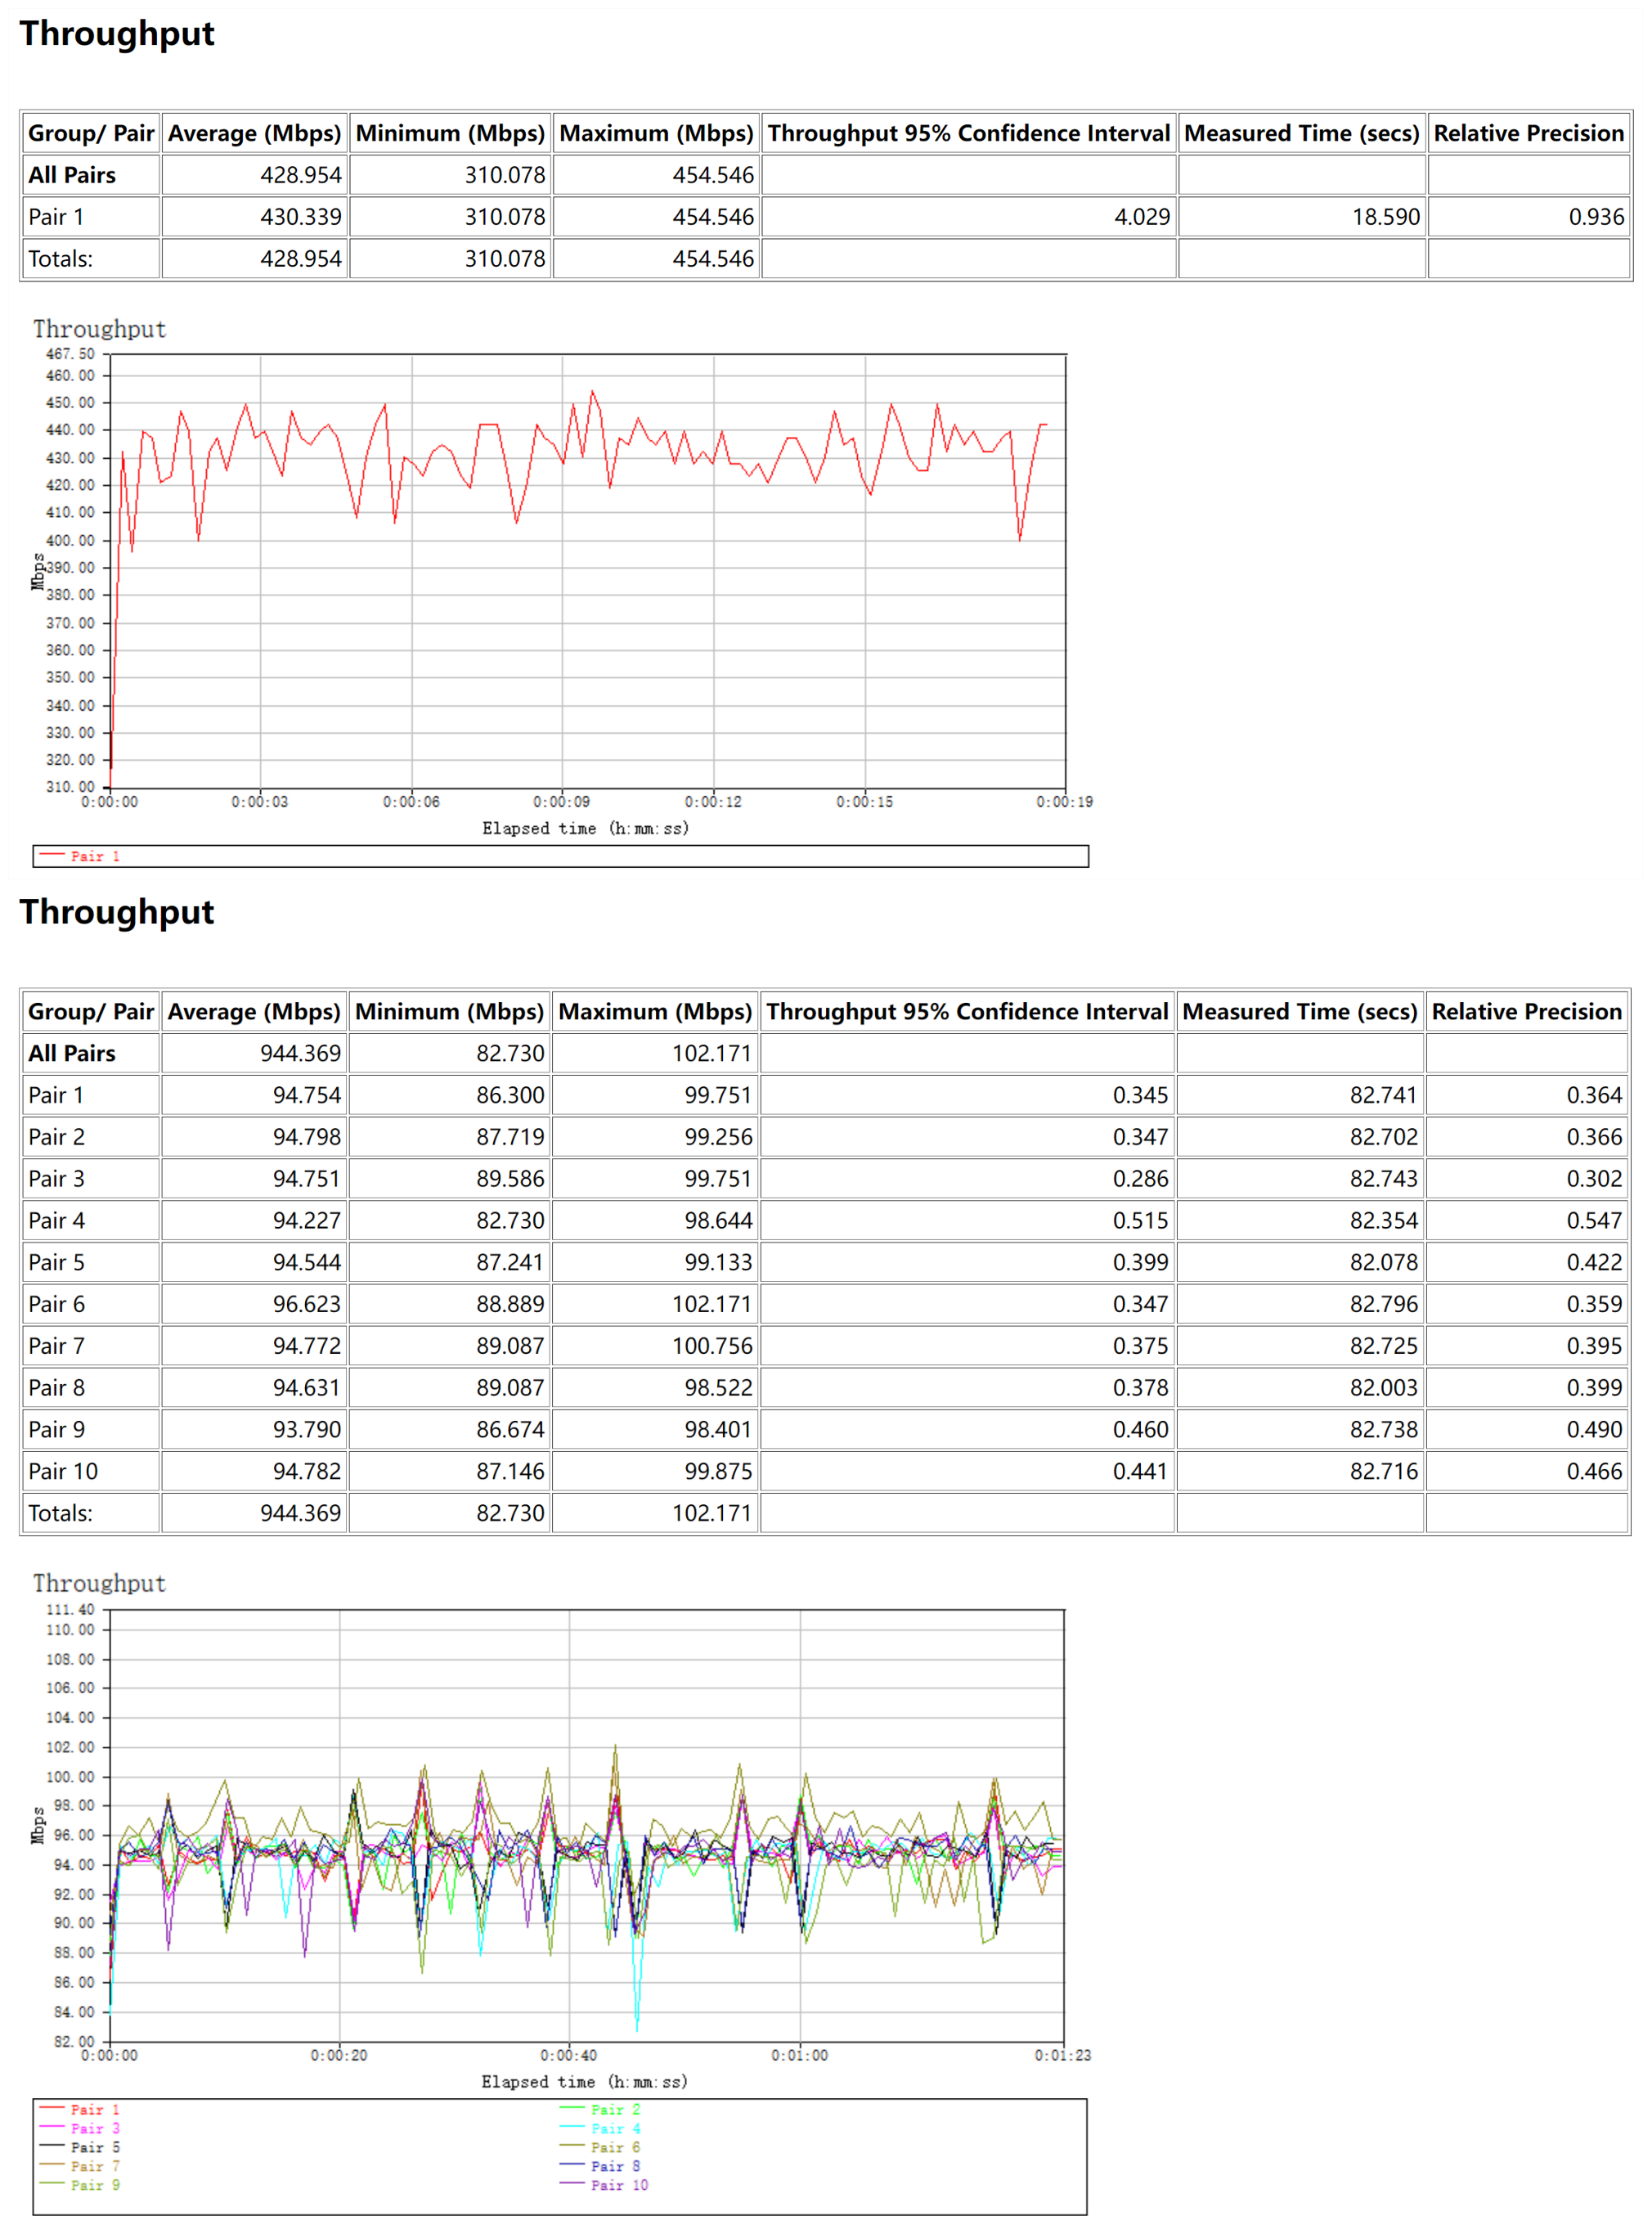Click the 102.171 maximum value for Pair 6

coord(711,1304)
